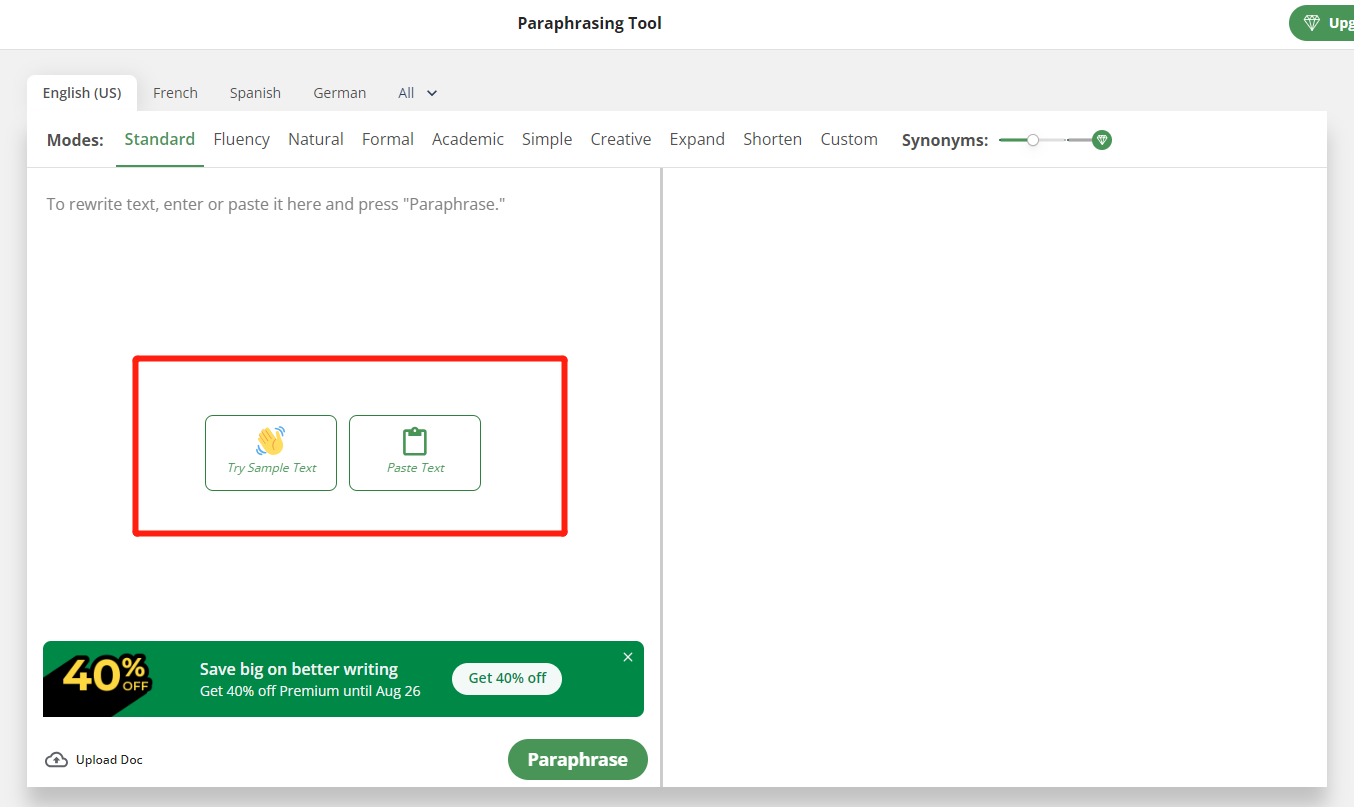The height and width of the screenshot is (807, 1354).
Task: Click the waving hand Try Sample Text button
Action: coord(271,453)
